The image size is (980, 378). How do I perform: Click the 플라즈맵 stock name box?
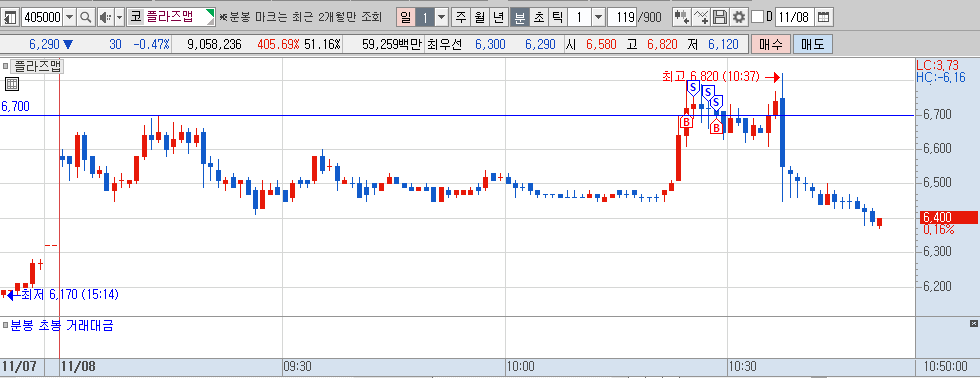(171, 17)
